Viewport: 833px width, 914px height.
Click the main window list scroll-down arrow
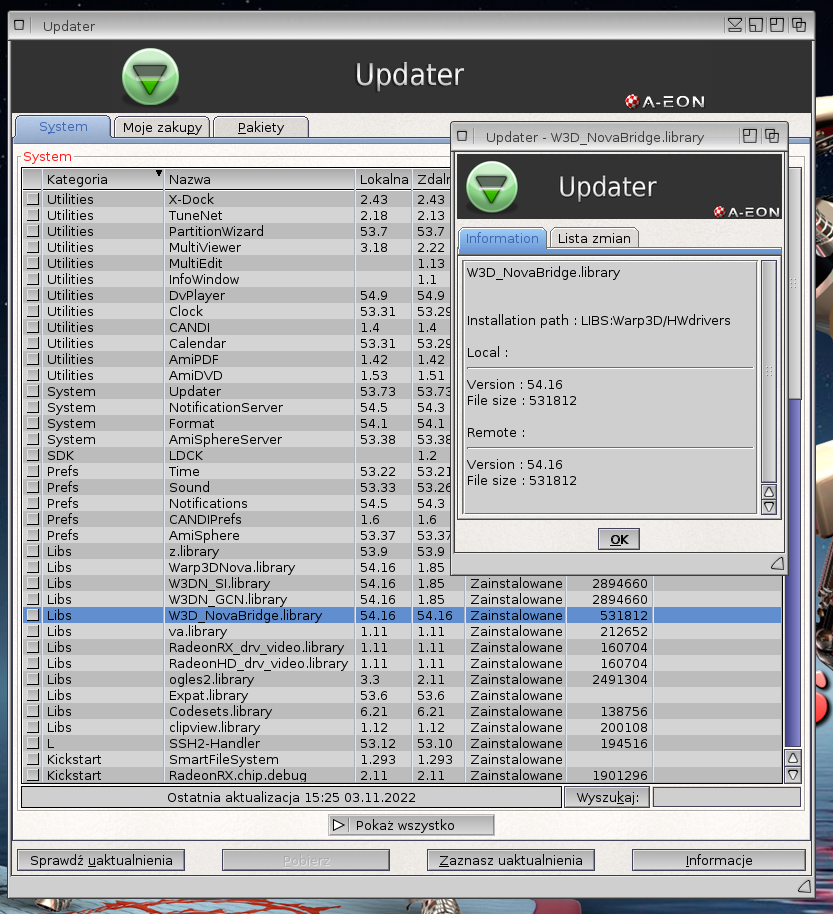[x=793, y=775]
